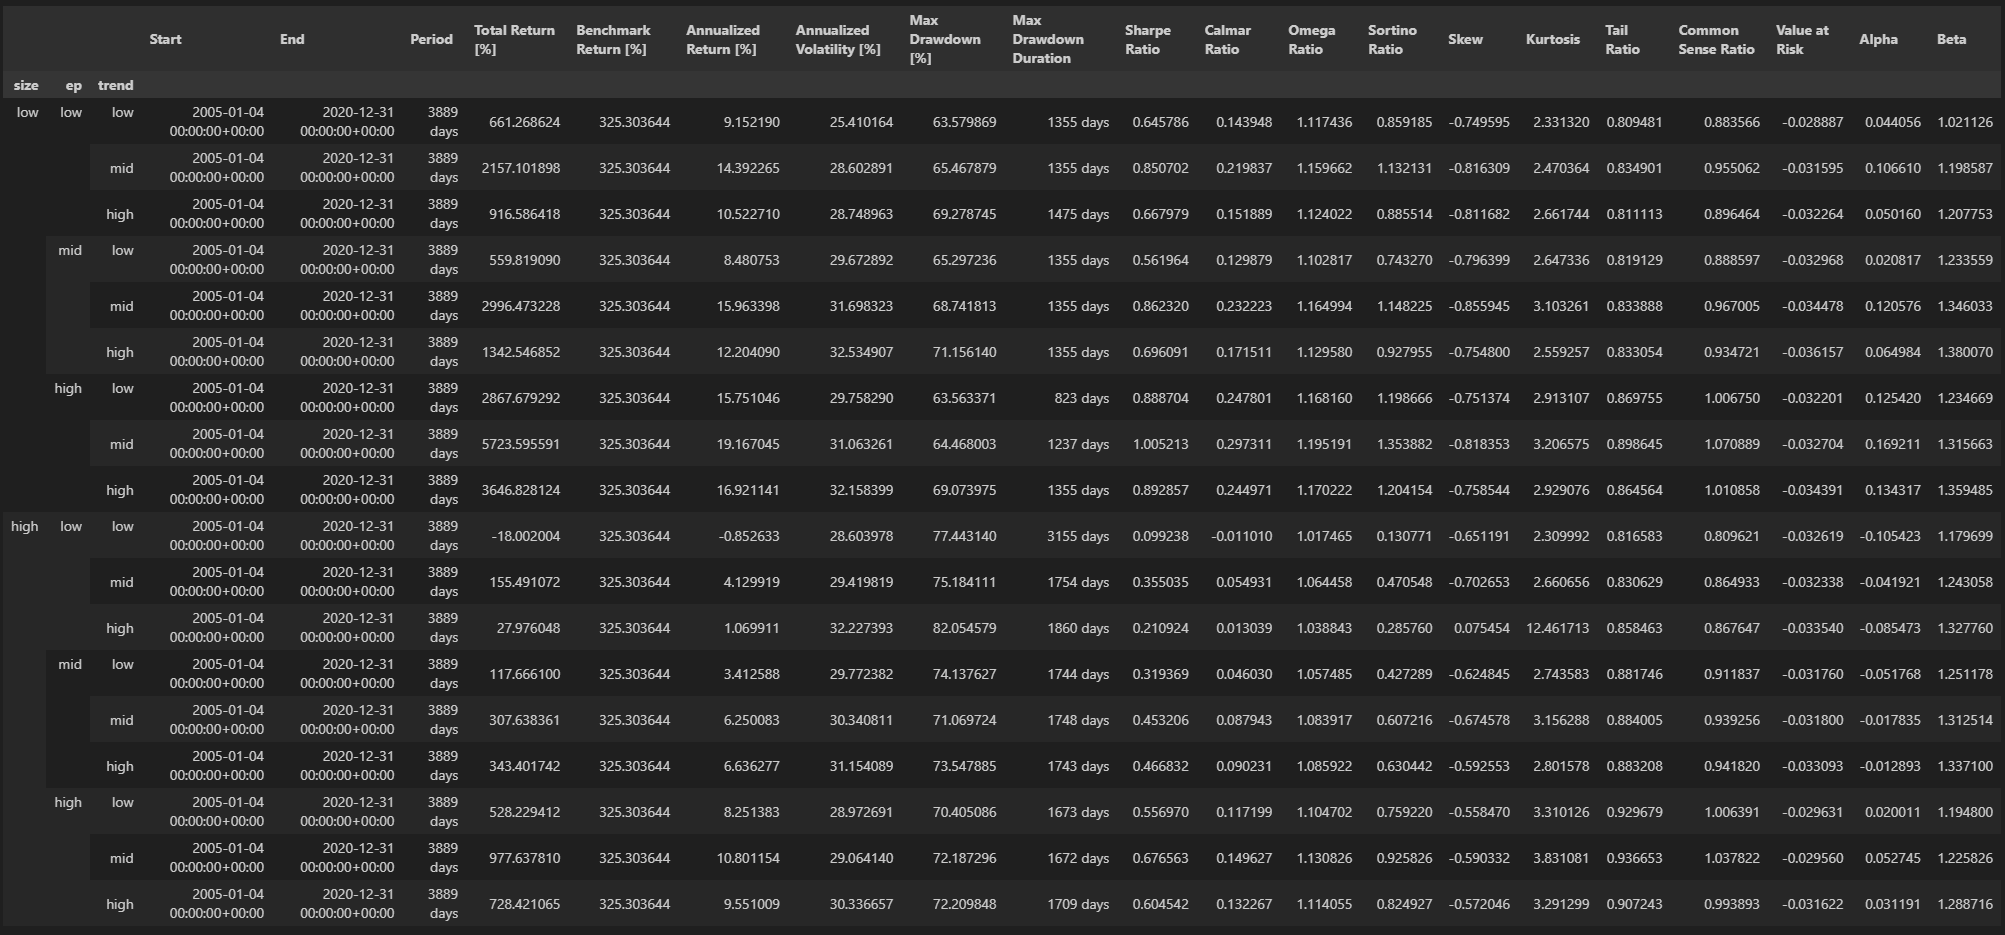Select the size index label
The height and width of the screenshot is (935, 2005).
[x=27, y=85]
